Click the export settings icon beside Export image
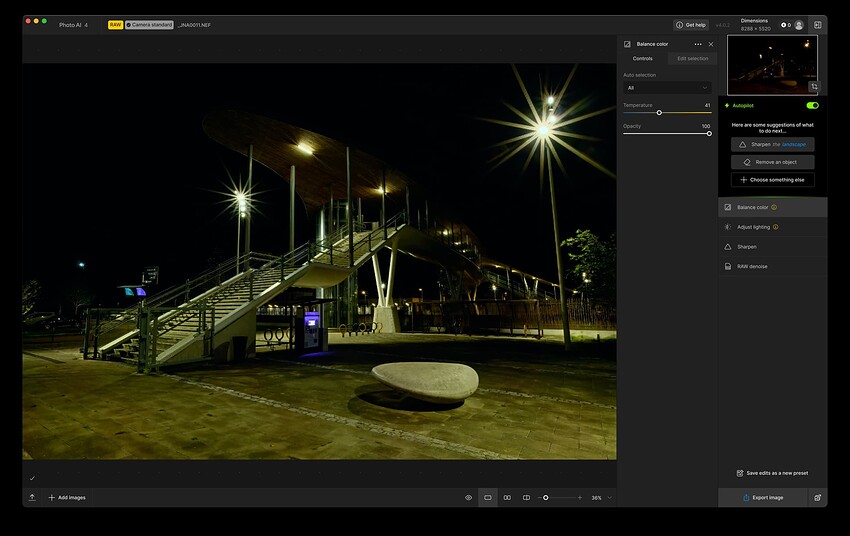Viewport: 850px width, 536px height. [x=817, y=497]
